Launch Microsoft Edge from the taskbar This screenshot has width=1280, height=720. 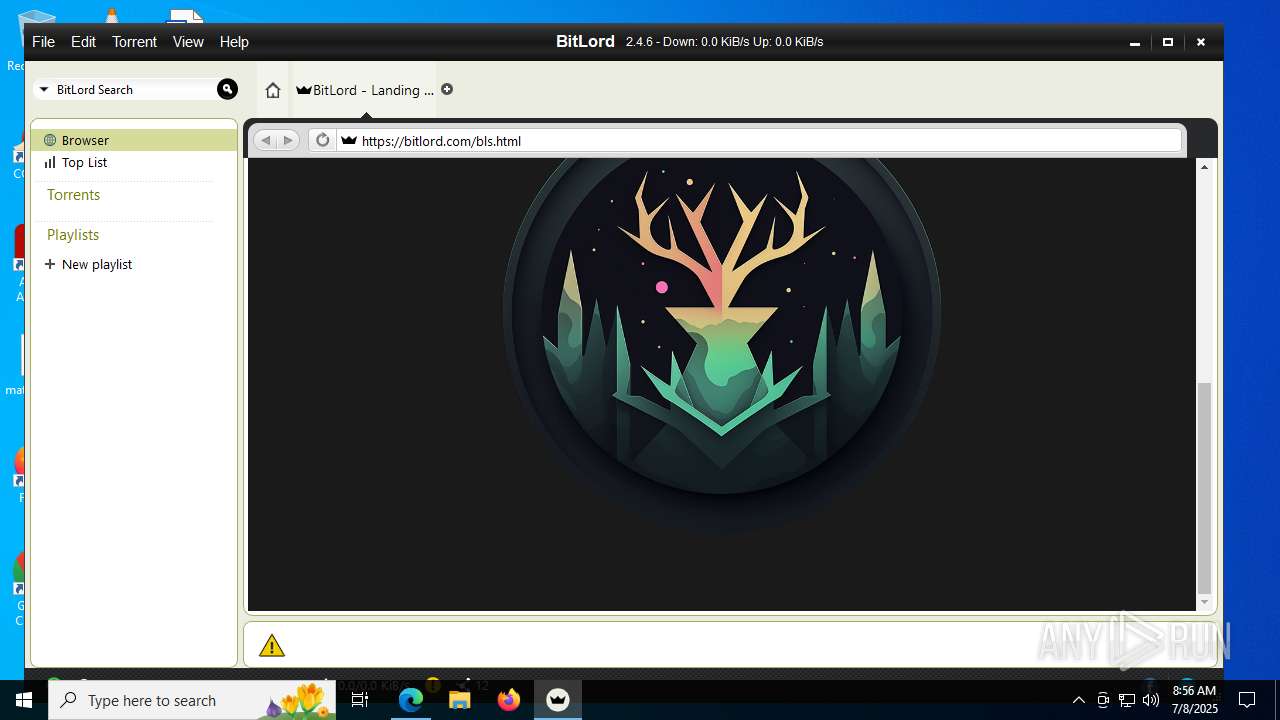(x=411, y=700)
